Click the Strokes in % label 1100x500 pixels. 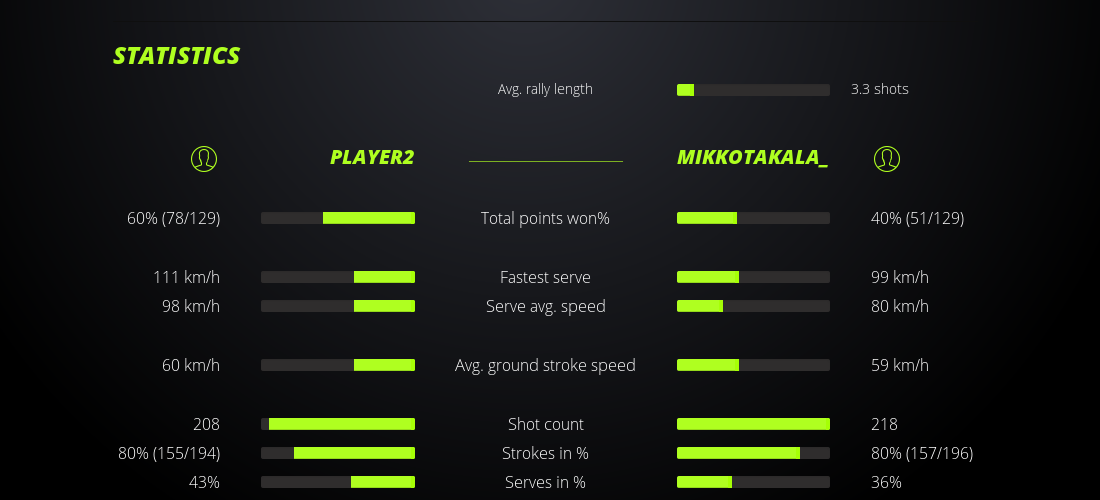click(x=545, y=453)
